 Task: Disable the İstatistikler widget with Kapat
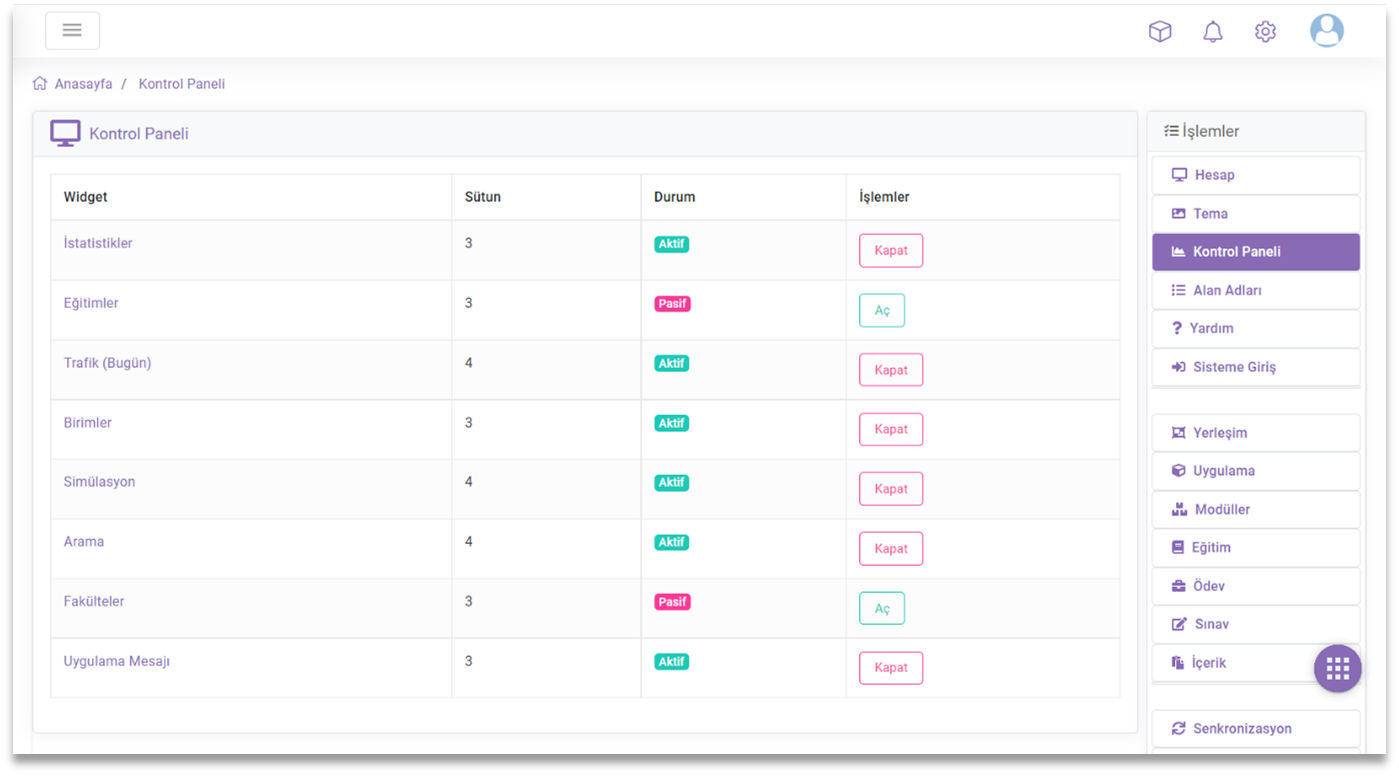[x=890, y=251]
